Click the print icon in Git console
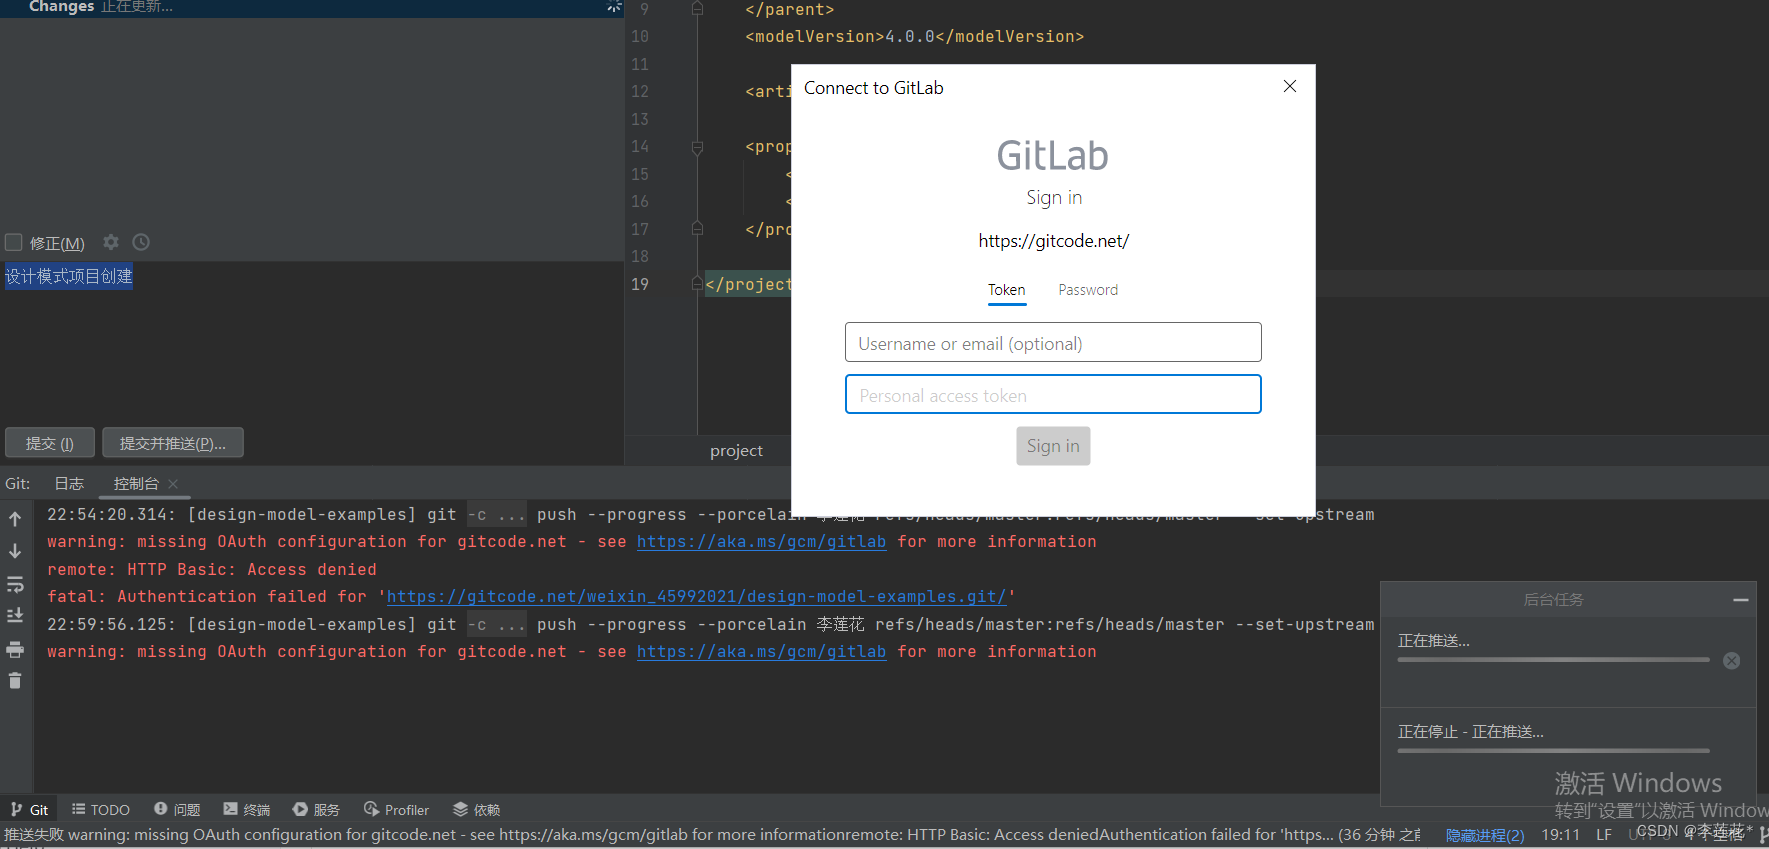The image size is (1769, 849). (x=15, y=649)
